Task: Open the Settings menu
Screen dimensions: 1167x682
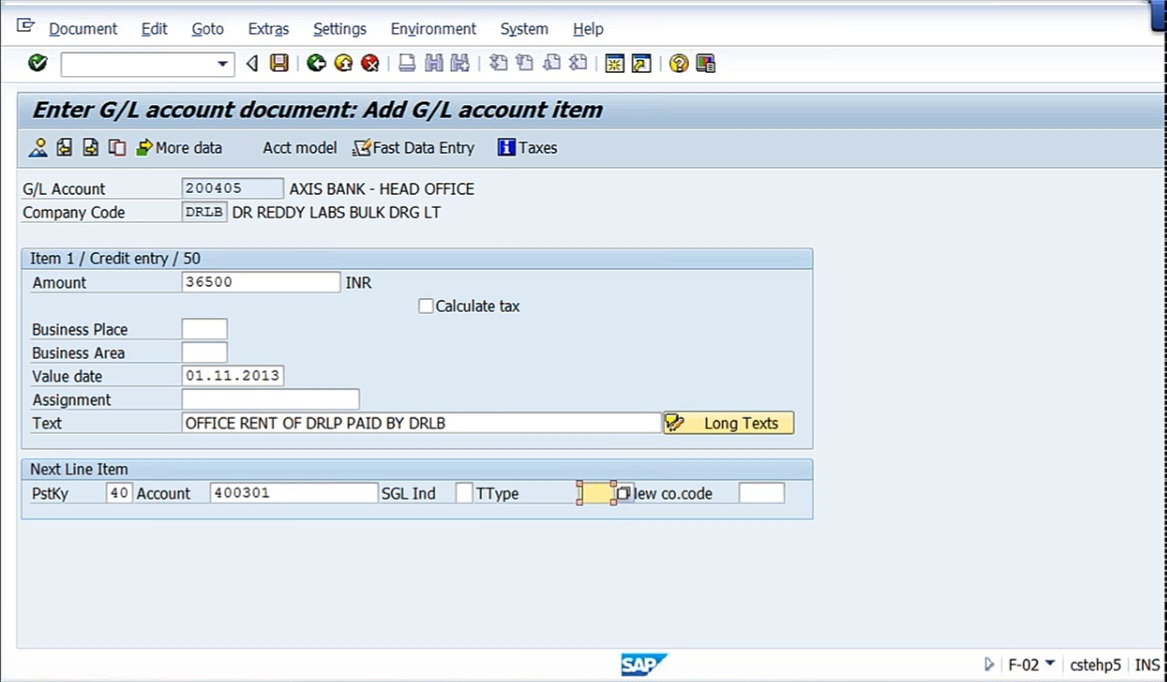Action: point(340,29)
